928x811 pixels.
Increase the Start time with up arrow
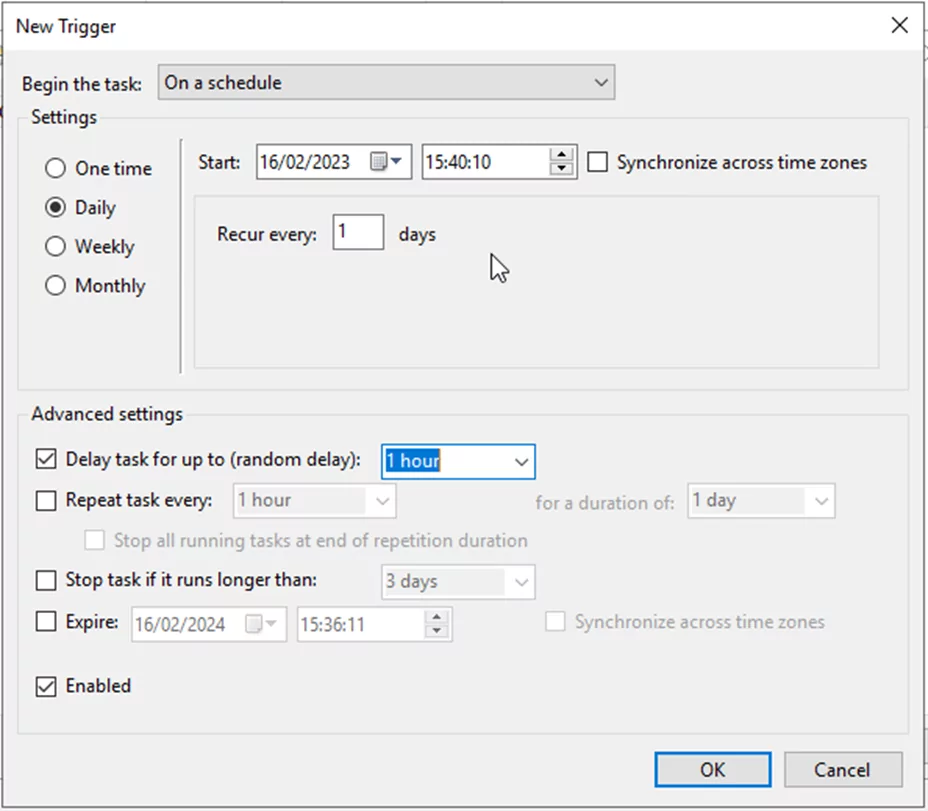tap(561, 155)
